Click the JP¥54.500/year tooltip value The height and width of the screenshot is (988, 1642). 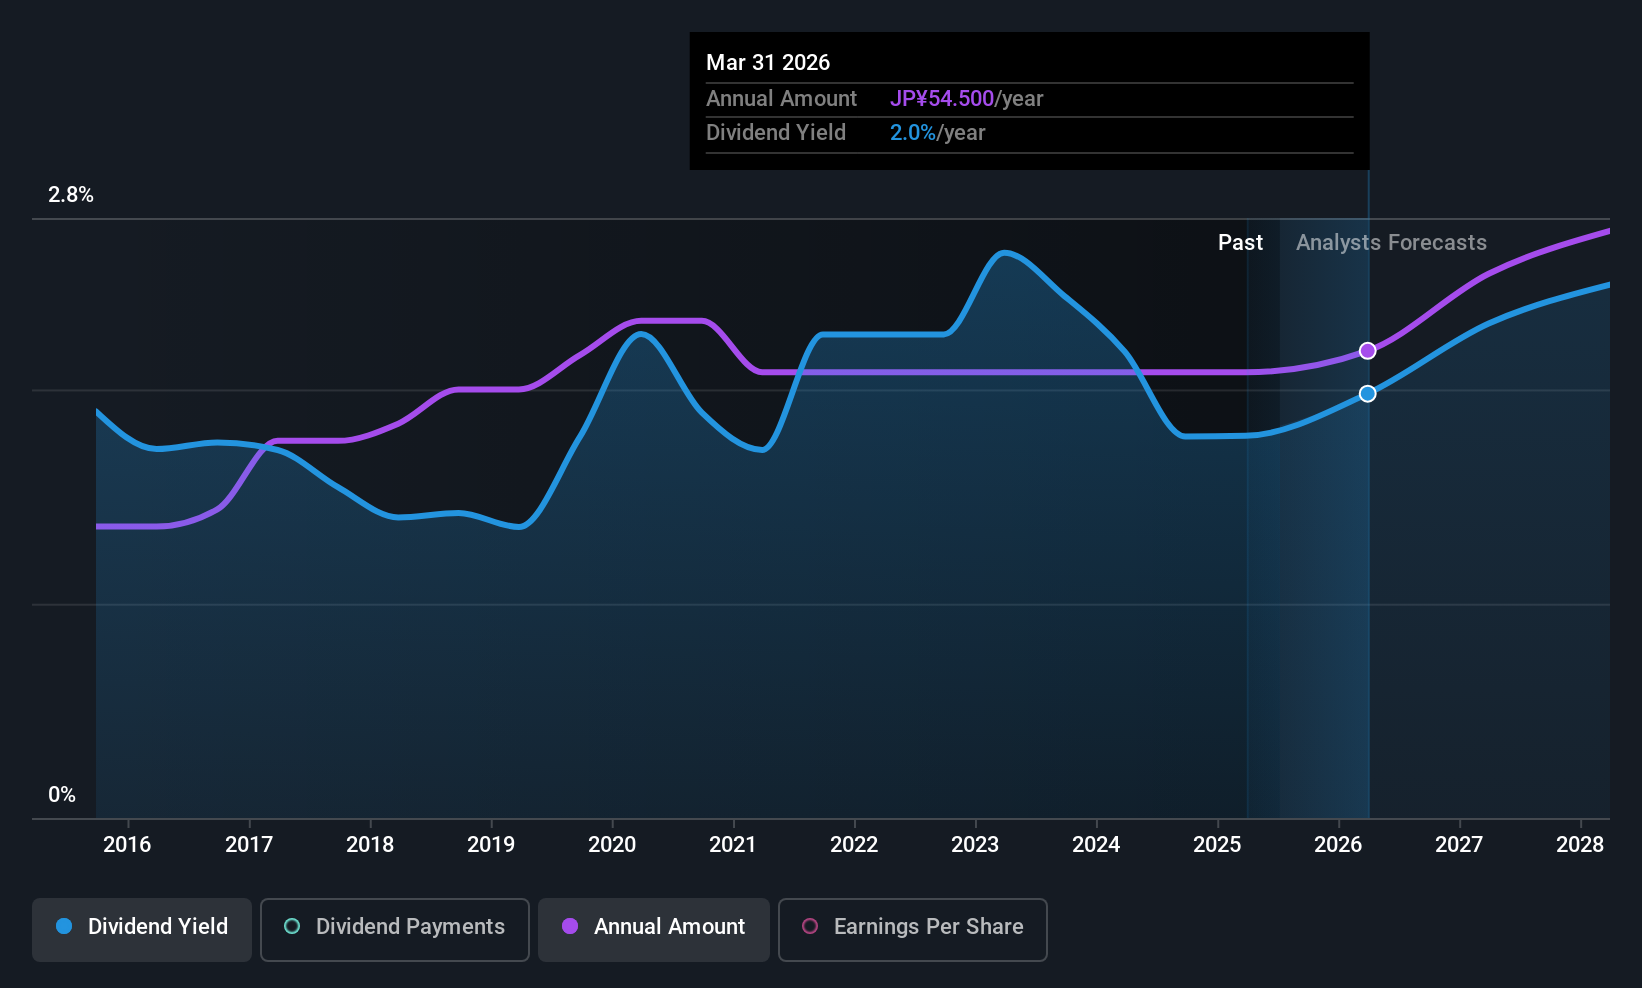[966, 99]
